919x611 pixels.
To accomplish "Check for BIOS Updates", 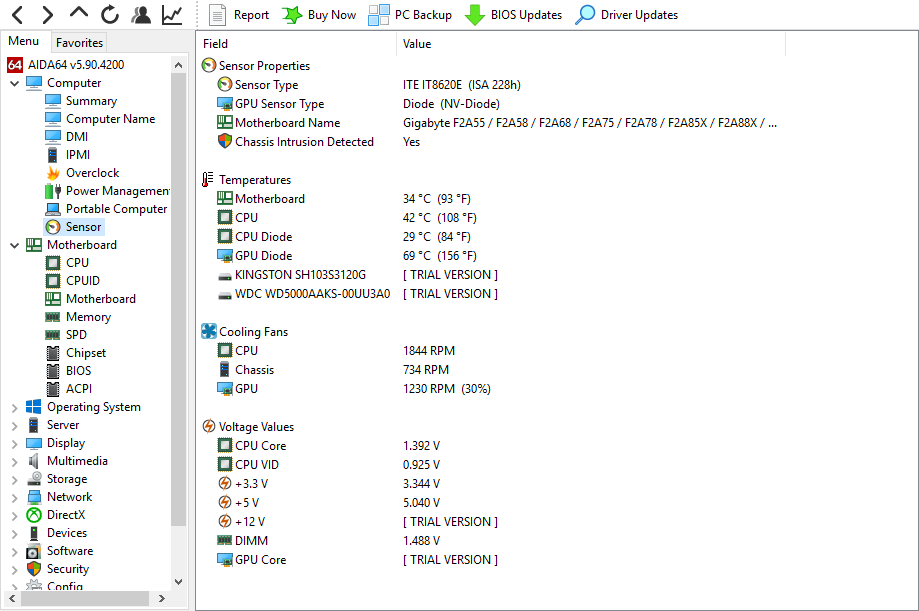I will coord(513,15).
